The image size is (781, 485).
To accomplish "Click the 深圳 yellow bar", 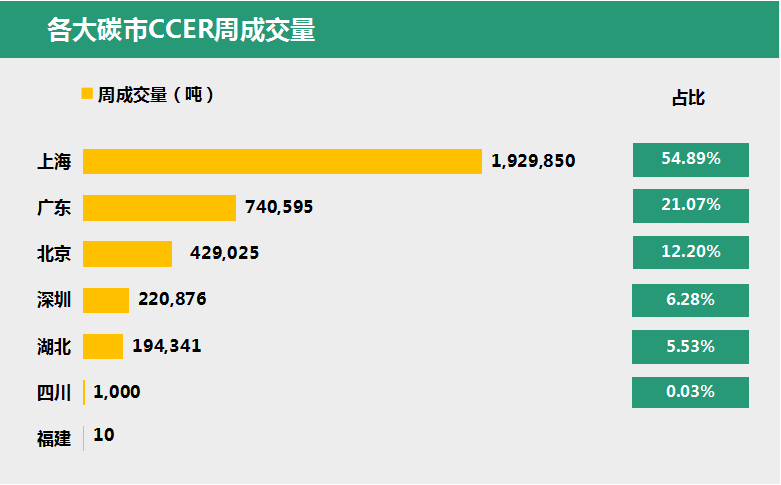I will [106, 300].
